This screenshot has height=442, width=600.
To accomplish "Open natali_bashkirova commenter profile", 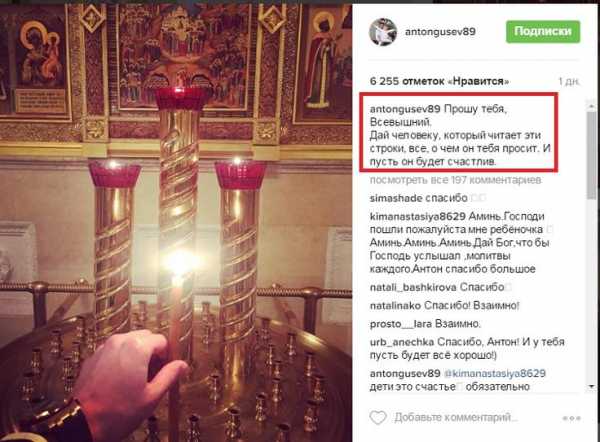I will 413,287.
